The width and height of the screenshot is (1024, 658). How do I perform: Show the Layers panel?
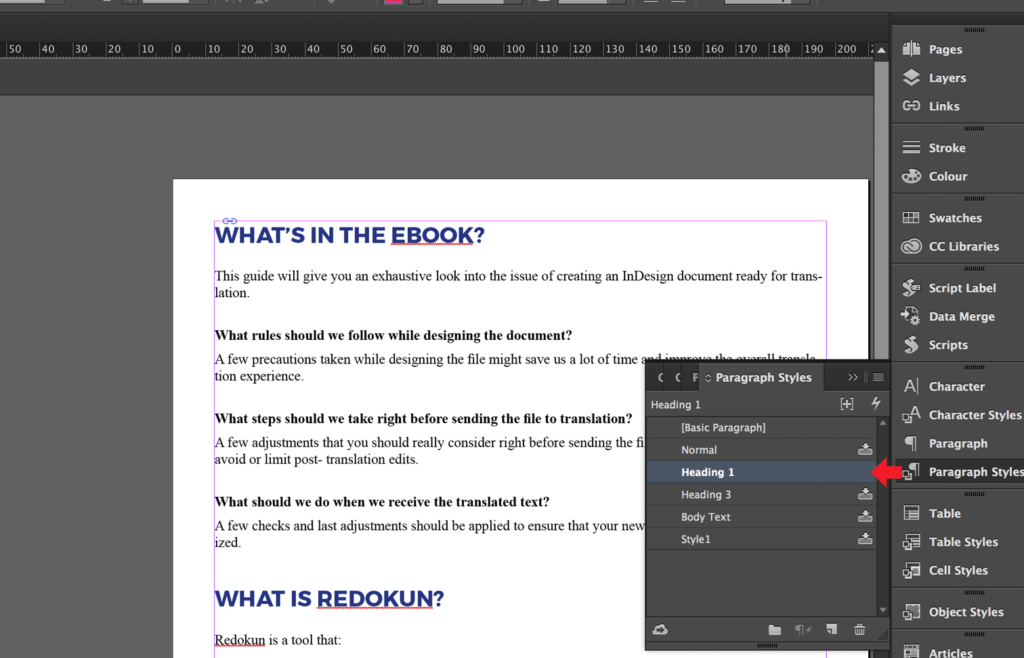[x=946, y=77]
